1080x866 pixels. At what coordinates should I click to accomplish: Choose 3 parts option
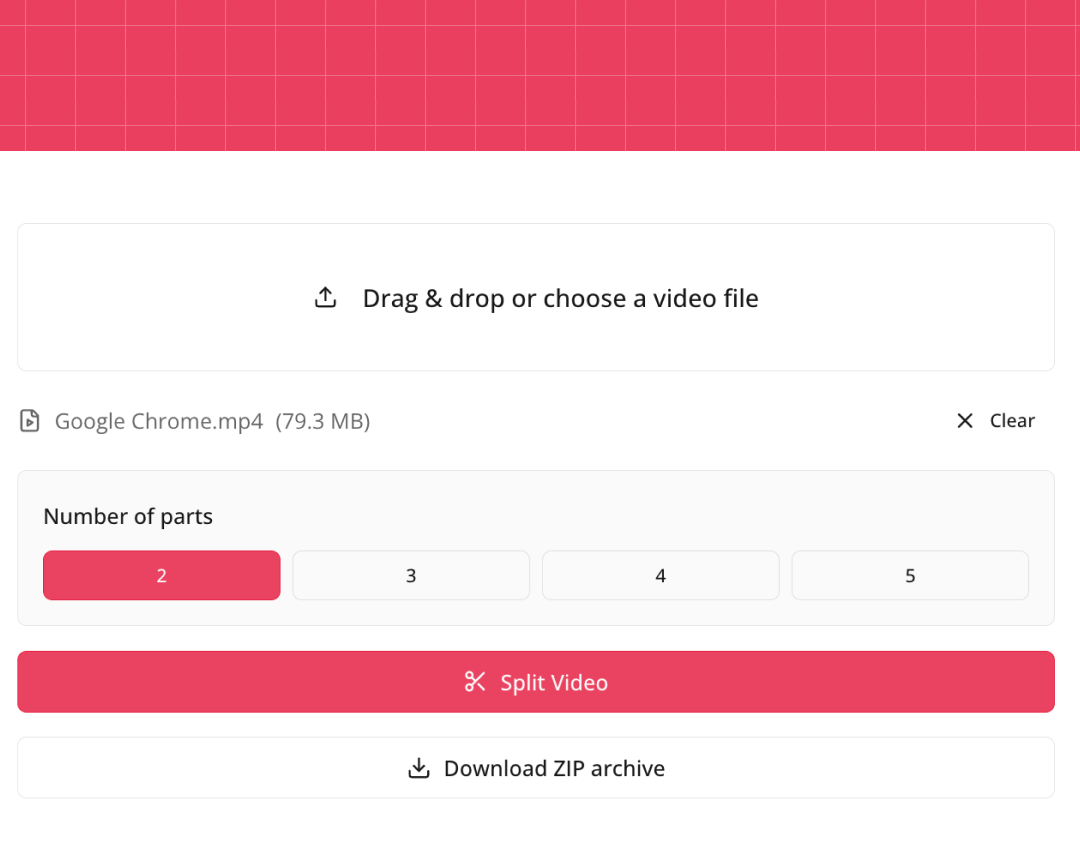[x=411, y=575]
